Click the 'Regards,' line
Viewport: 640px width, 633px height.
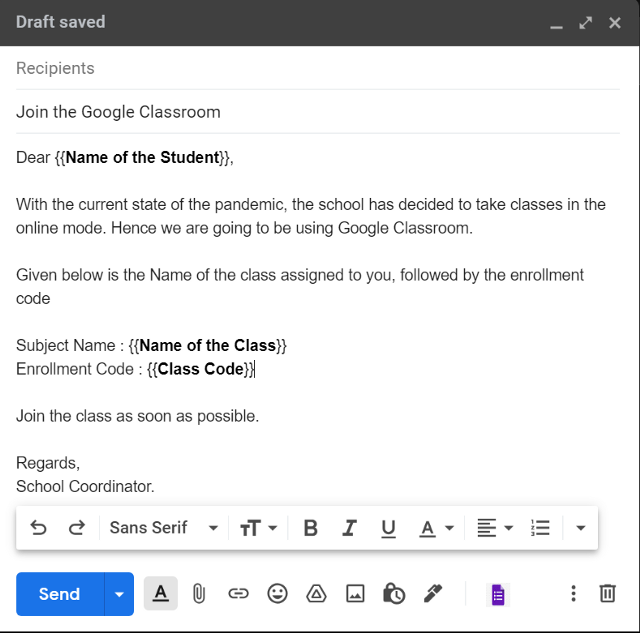48,463
